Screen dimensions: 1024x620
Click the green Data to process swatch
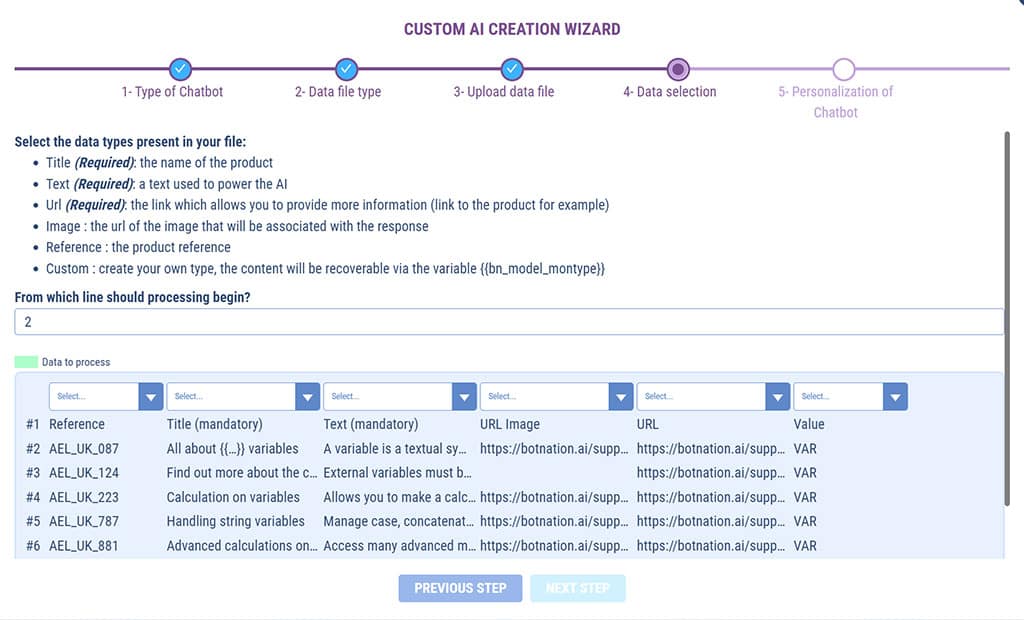(26, 362)
